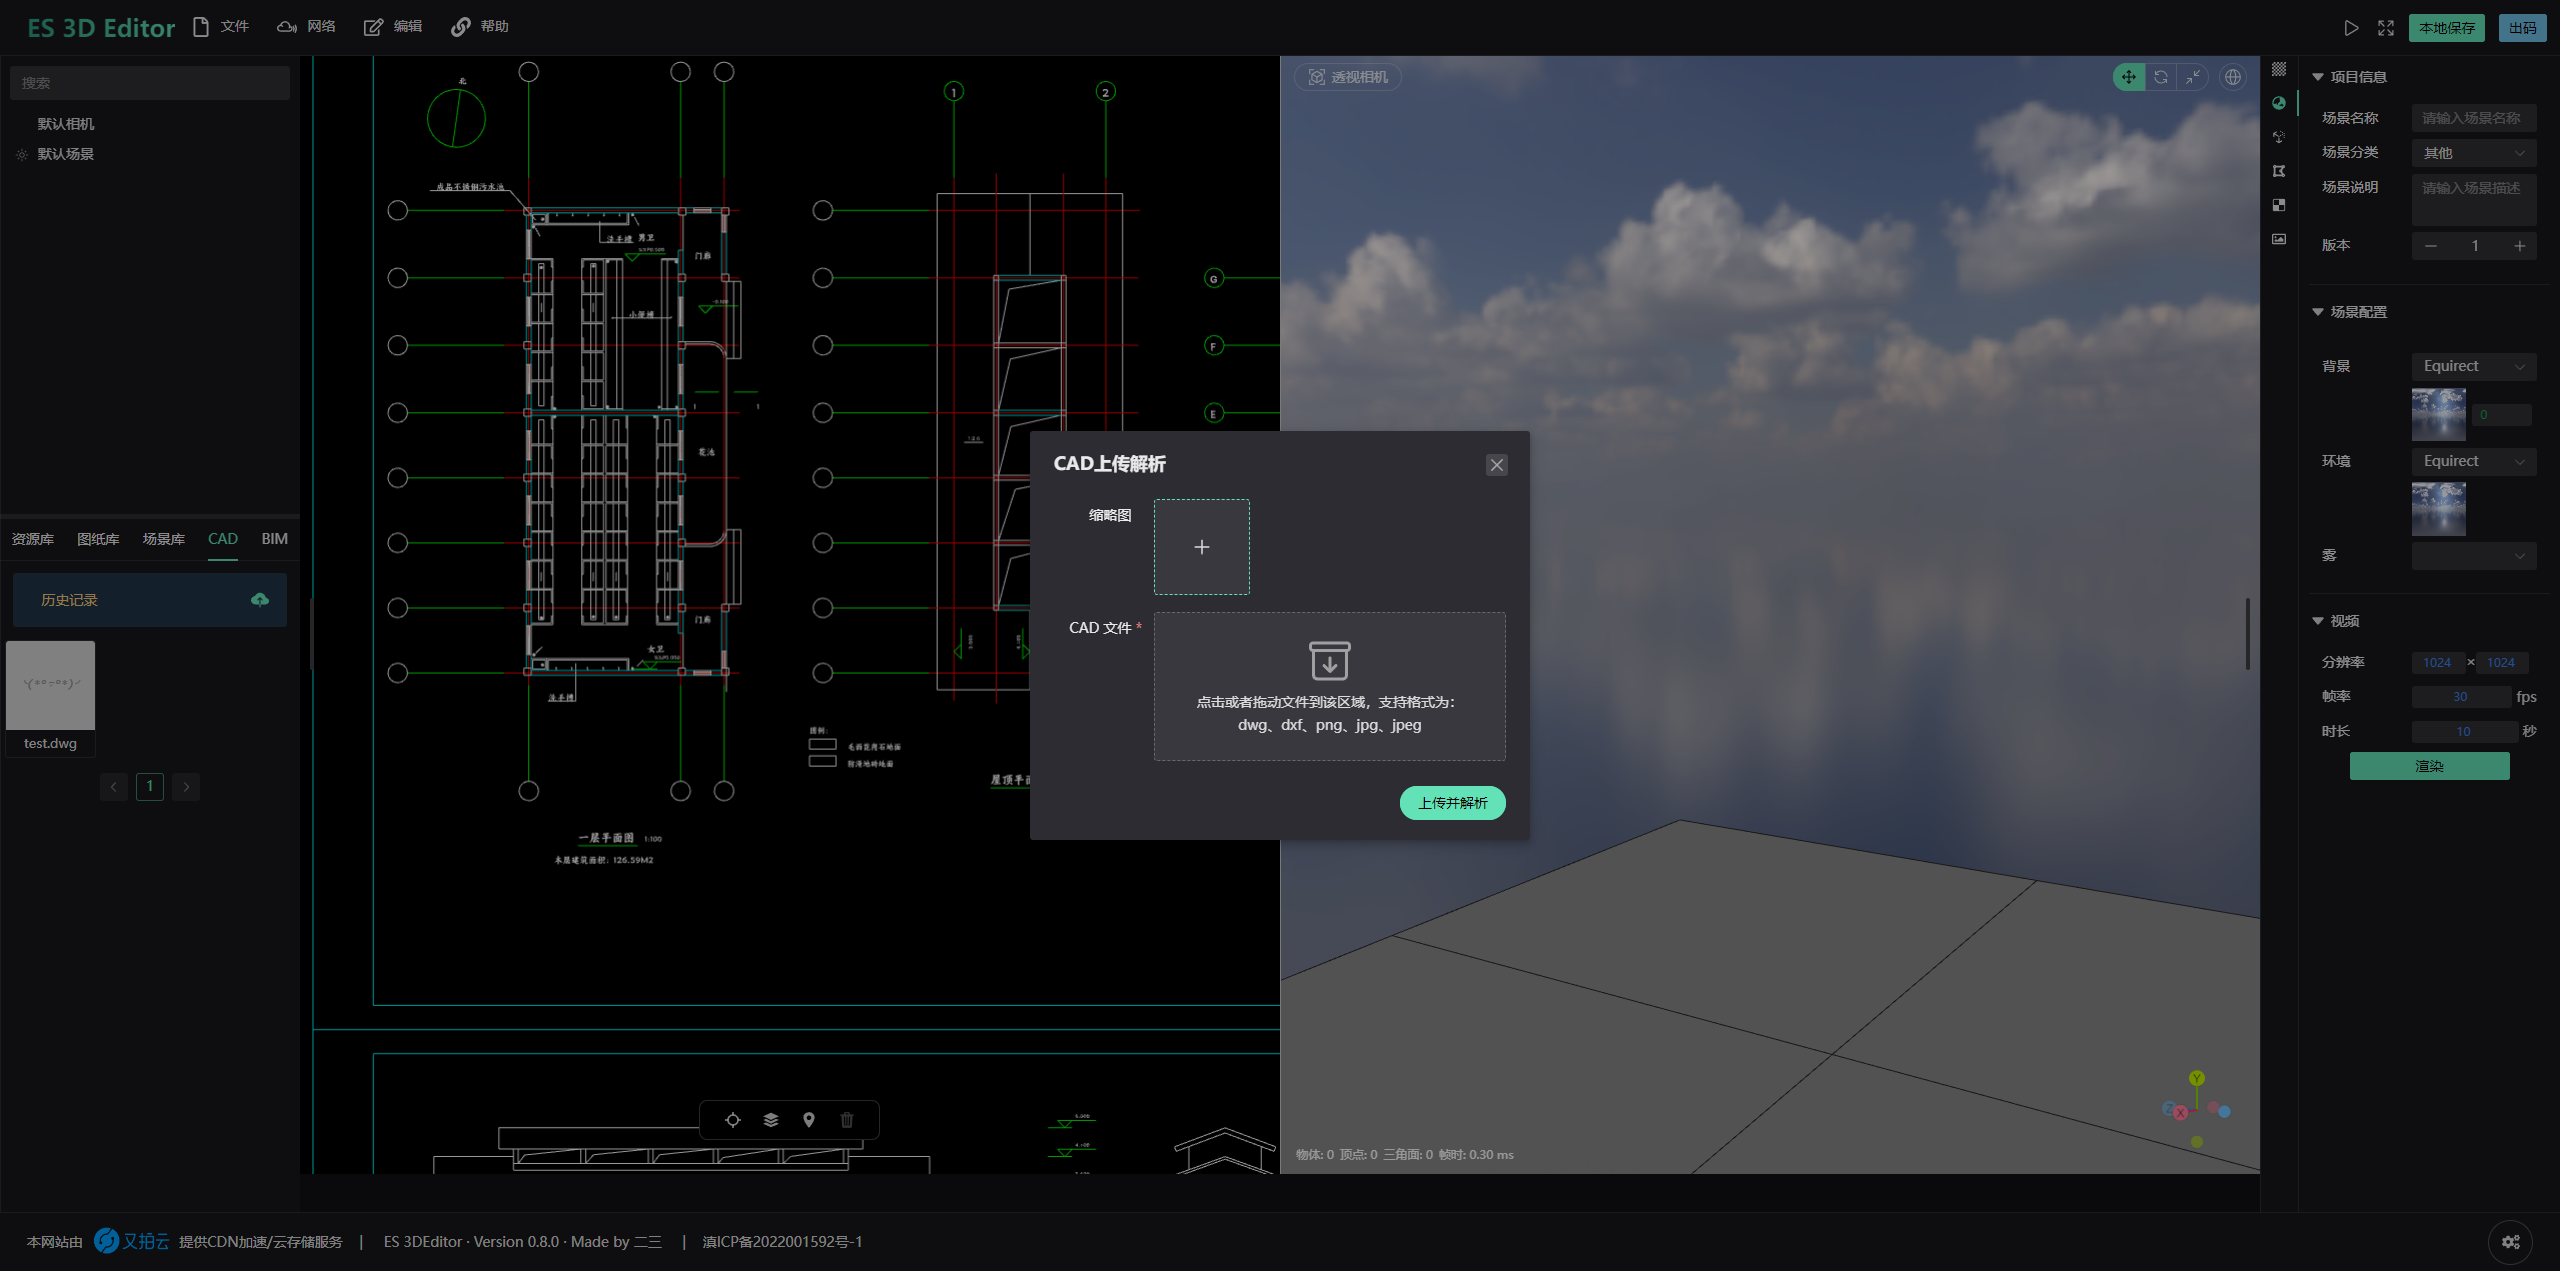Select the scale transform tool
2560x1271 pixels.
(2193, 77)
